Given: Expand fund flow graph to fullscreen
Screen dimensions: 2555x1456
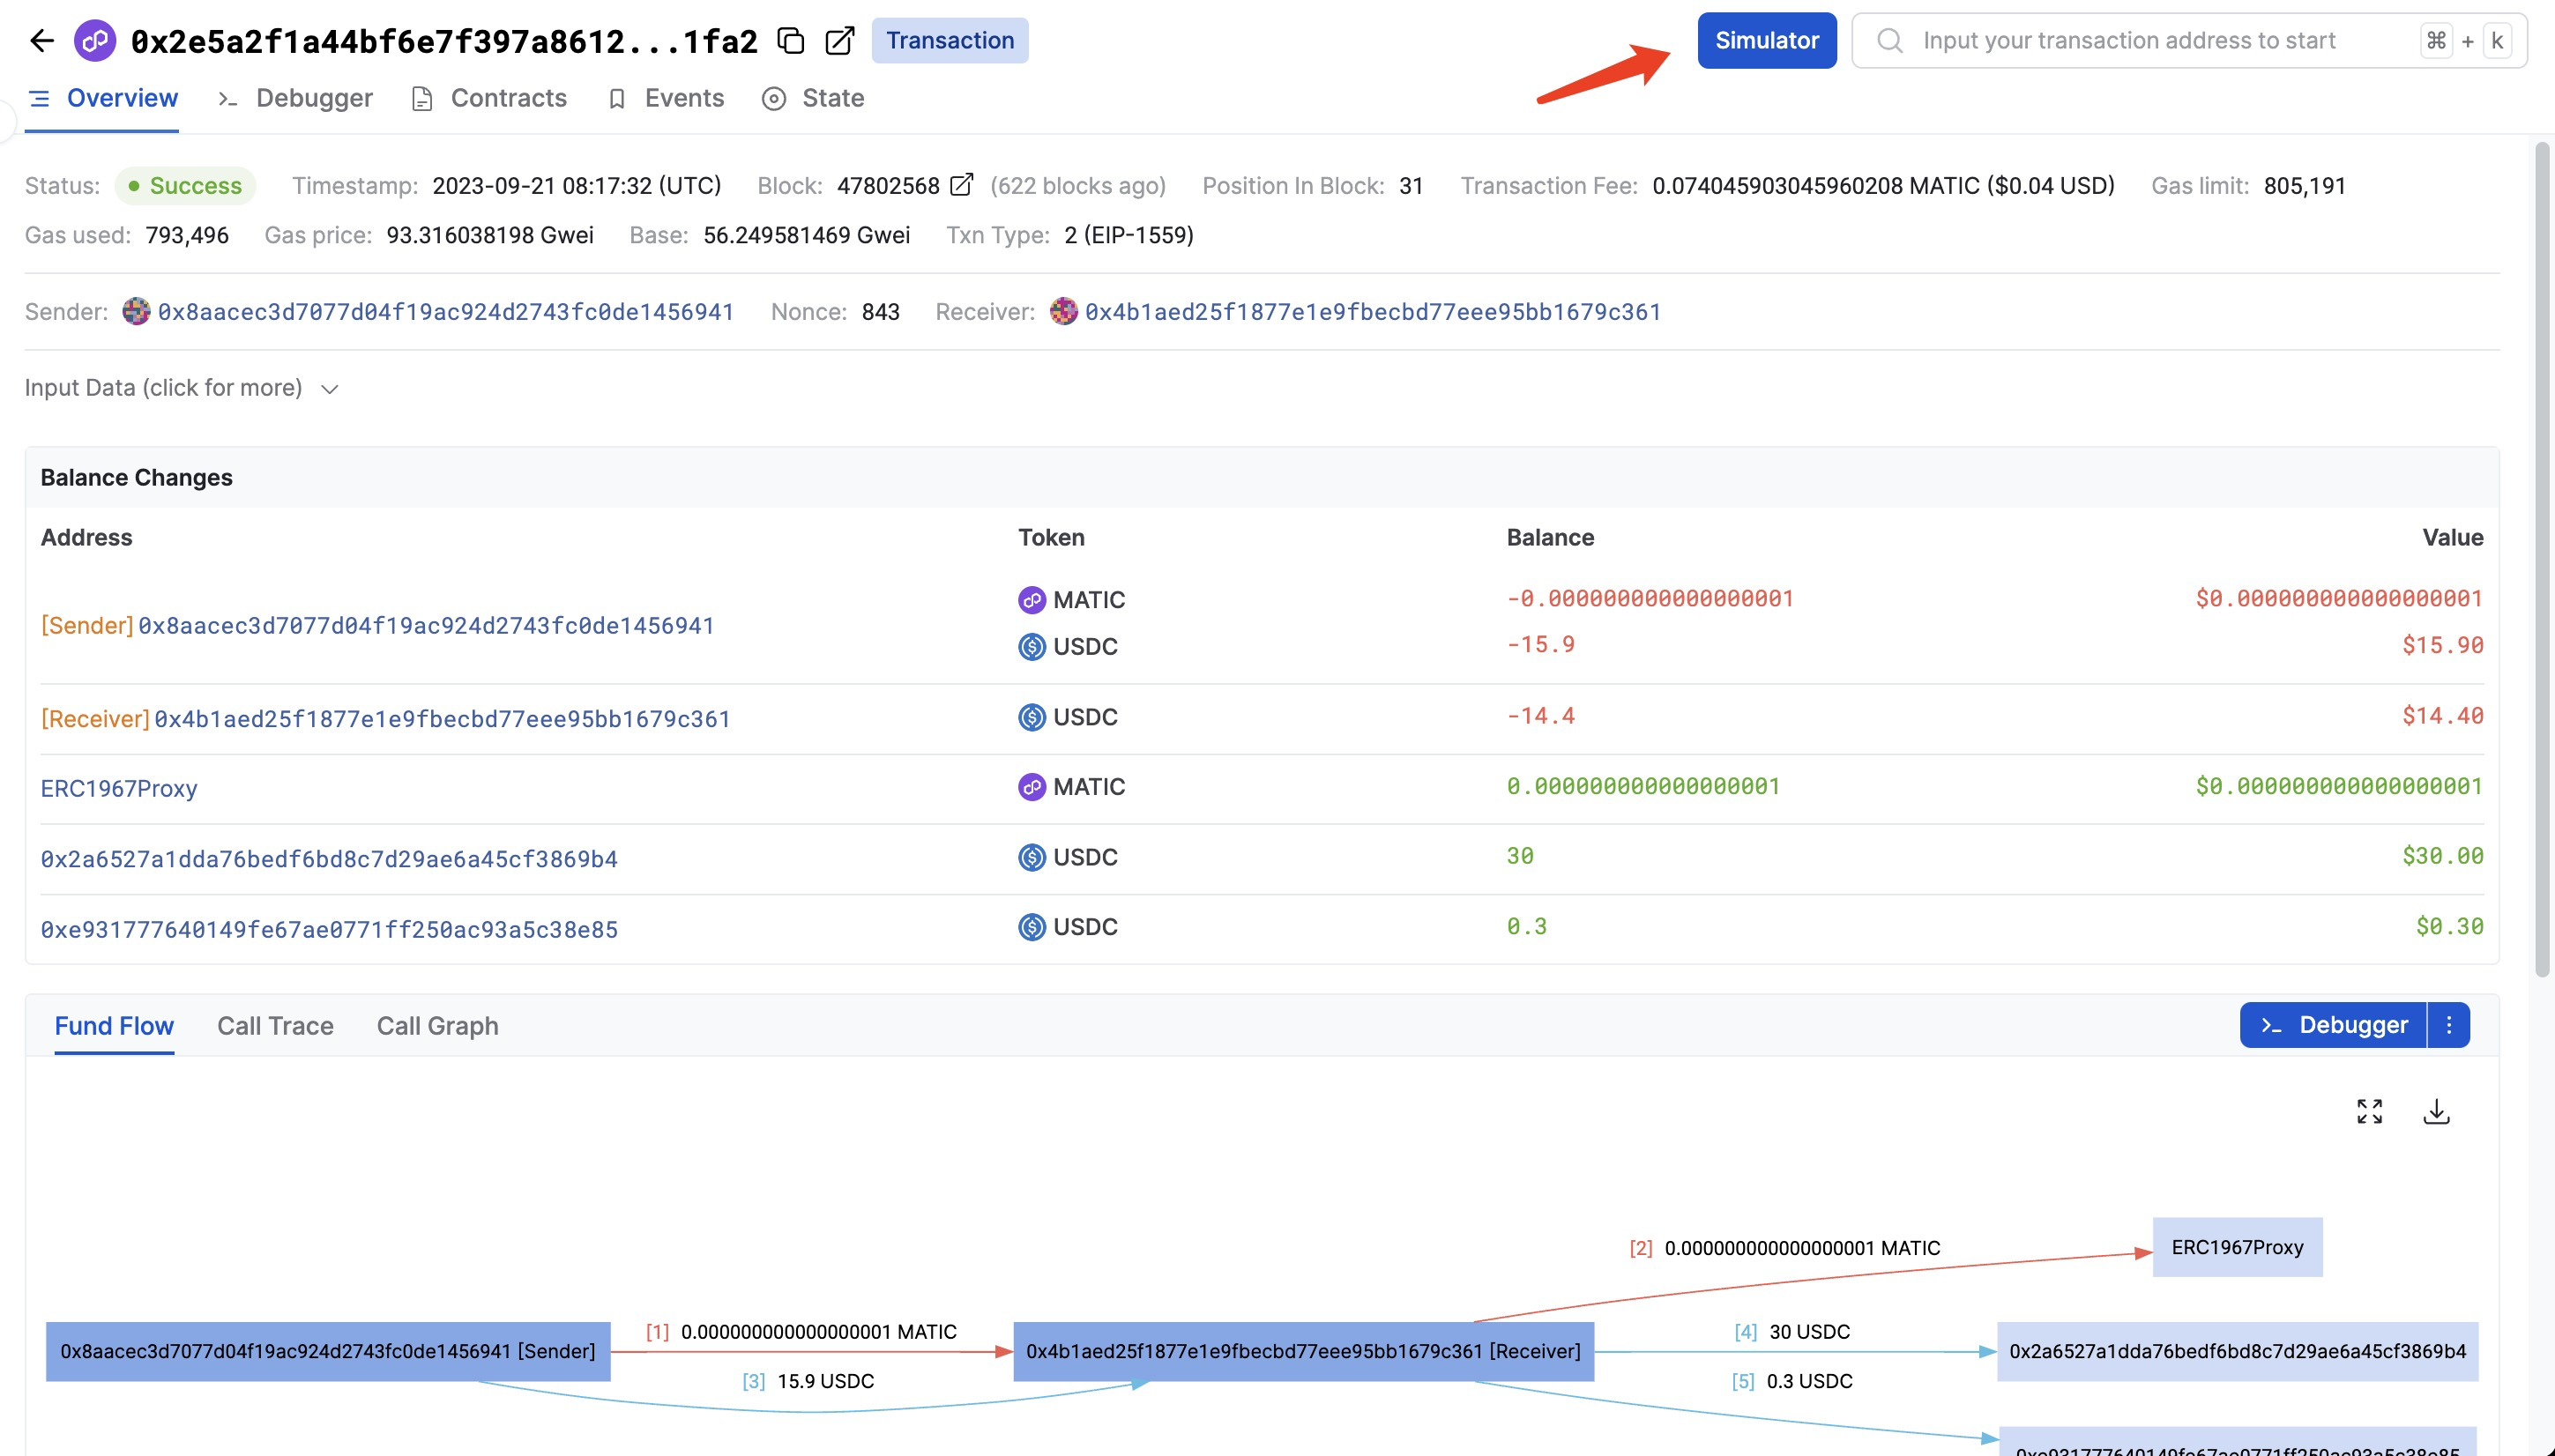Looking at the screenshot, I should click(2369, 1111).
